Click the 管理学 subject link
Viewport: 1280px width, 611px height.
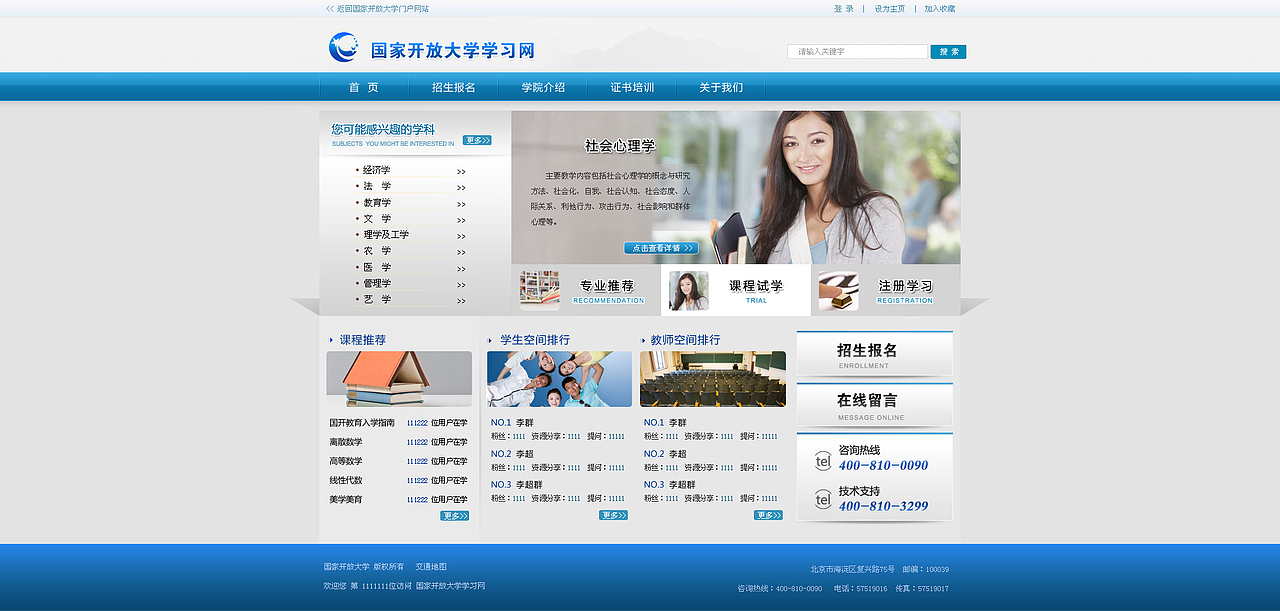pyautogui.click(x=377, y=284)
